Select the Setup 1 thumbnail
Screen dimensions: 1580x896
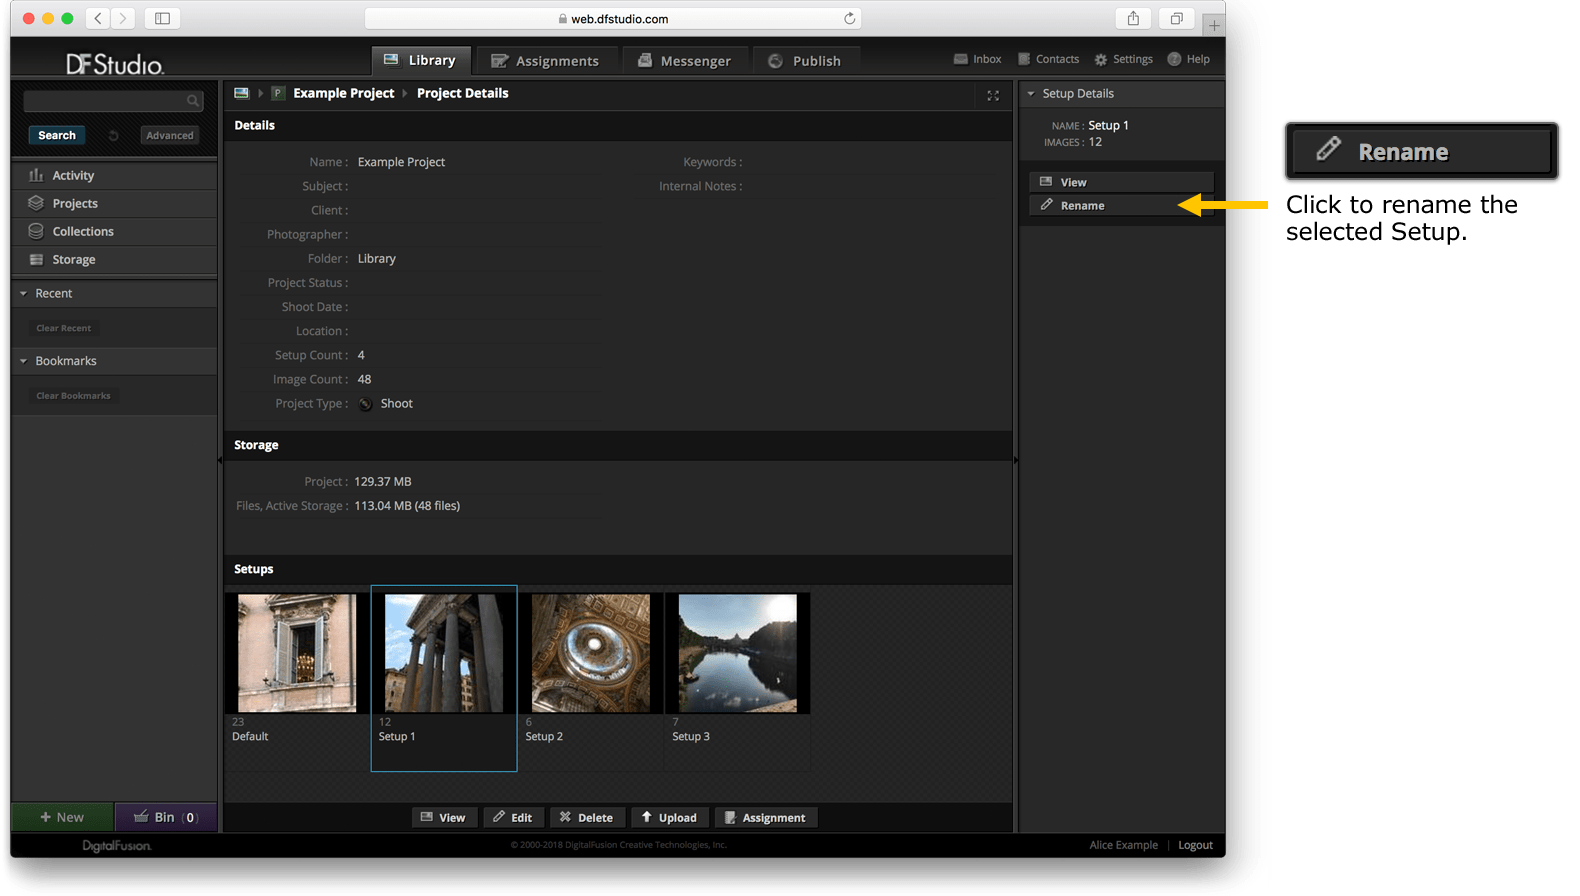[444, 653]
